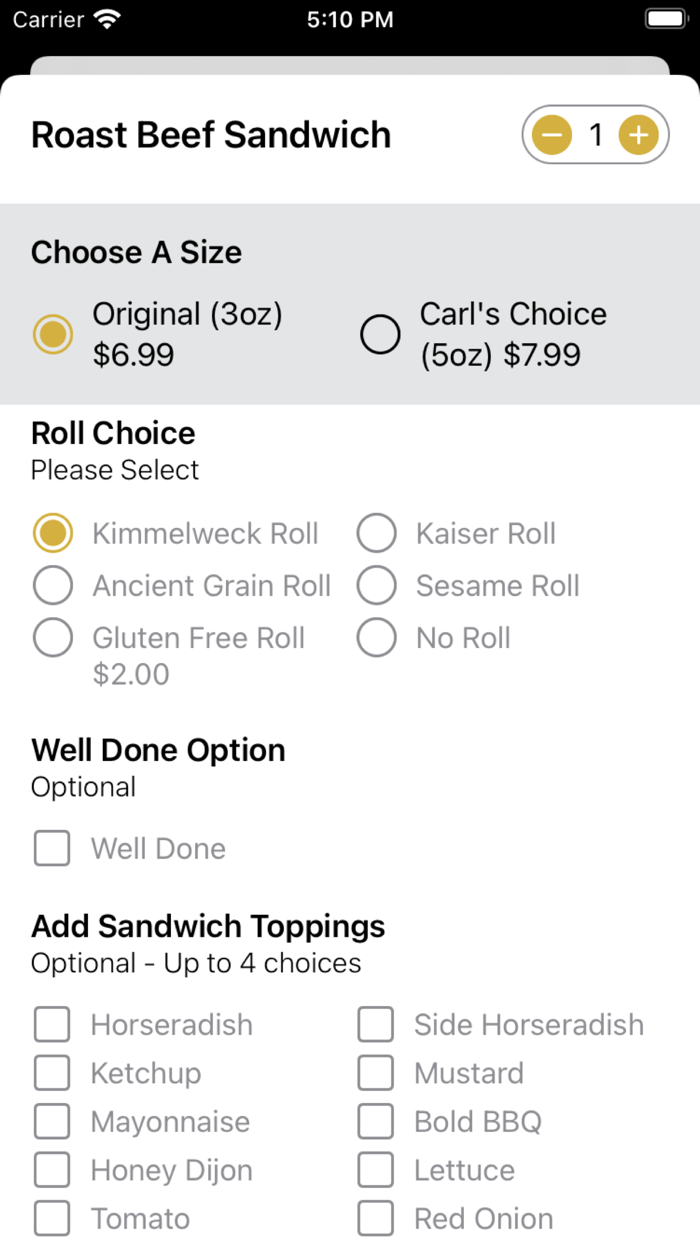Tap the minus quantity button
The width and height of the screenshot is (700, 1244).
coord(552,134)
